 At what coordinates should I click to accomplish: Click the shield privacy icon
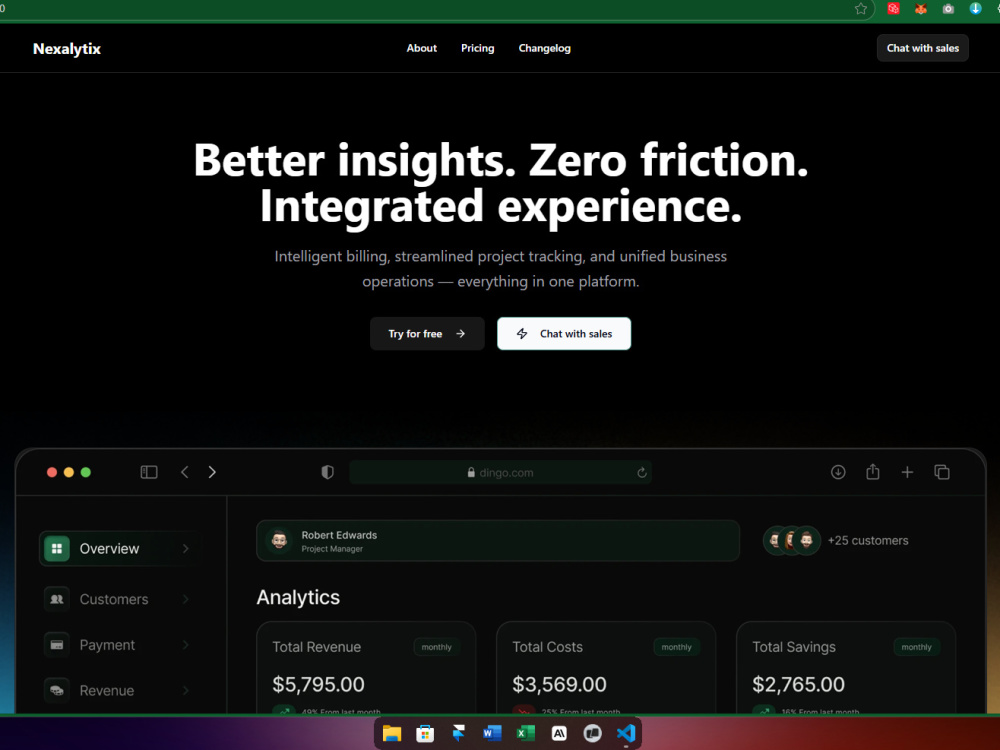click(x=327, y=472)
